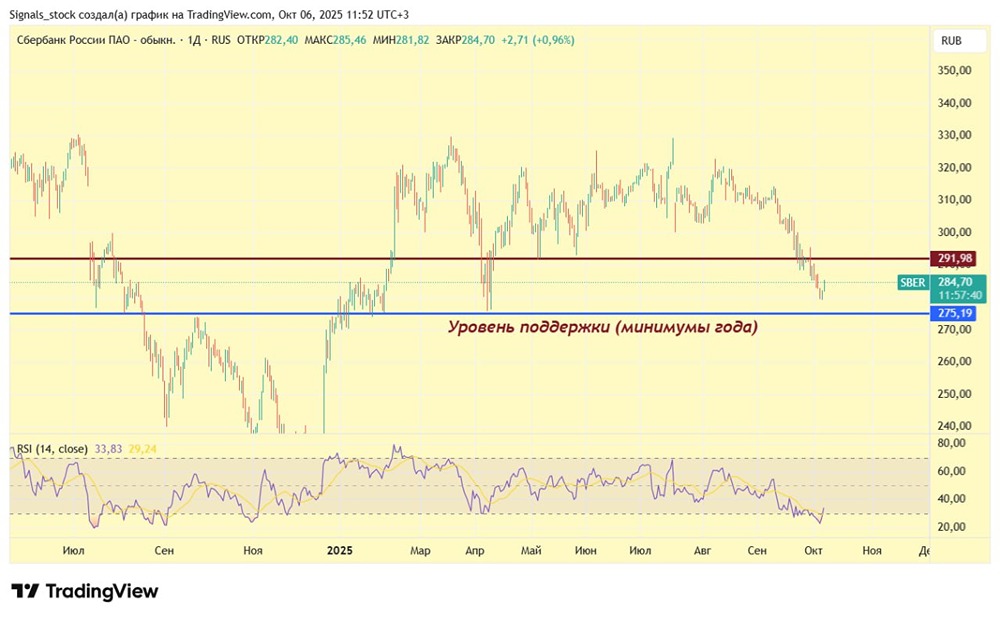
Task: Click the Май label on time axis
Action: pyautogui.click(x=531, y=550)
